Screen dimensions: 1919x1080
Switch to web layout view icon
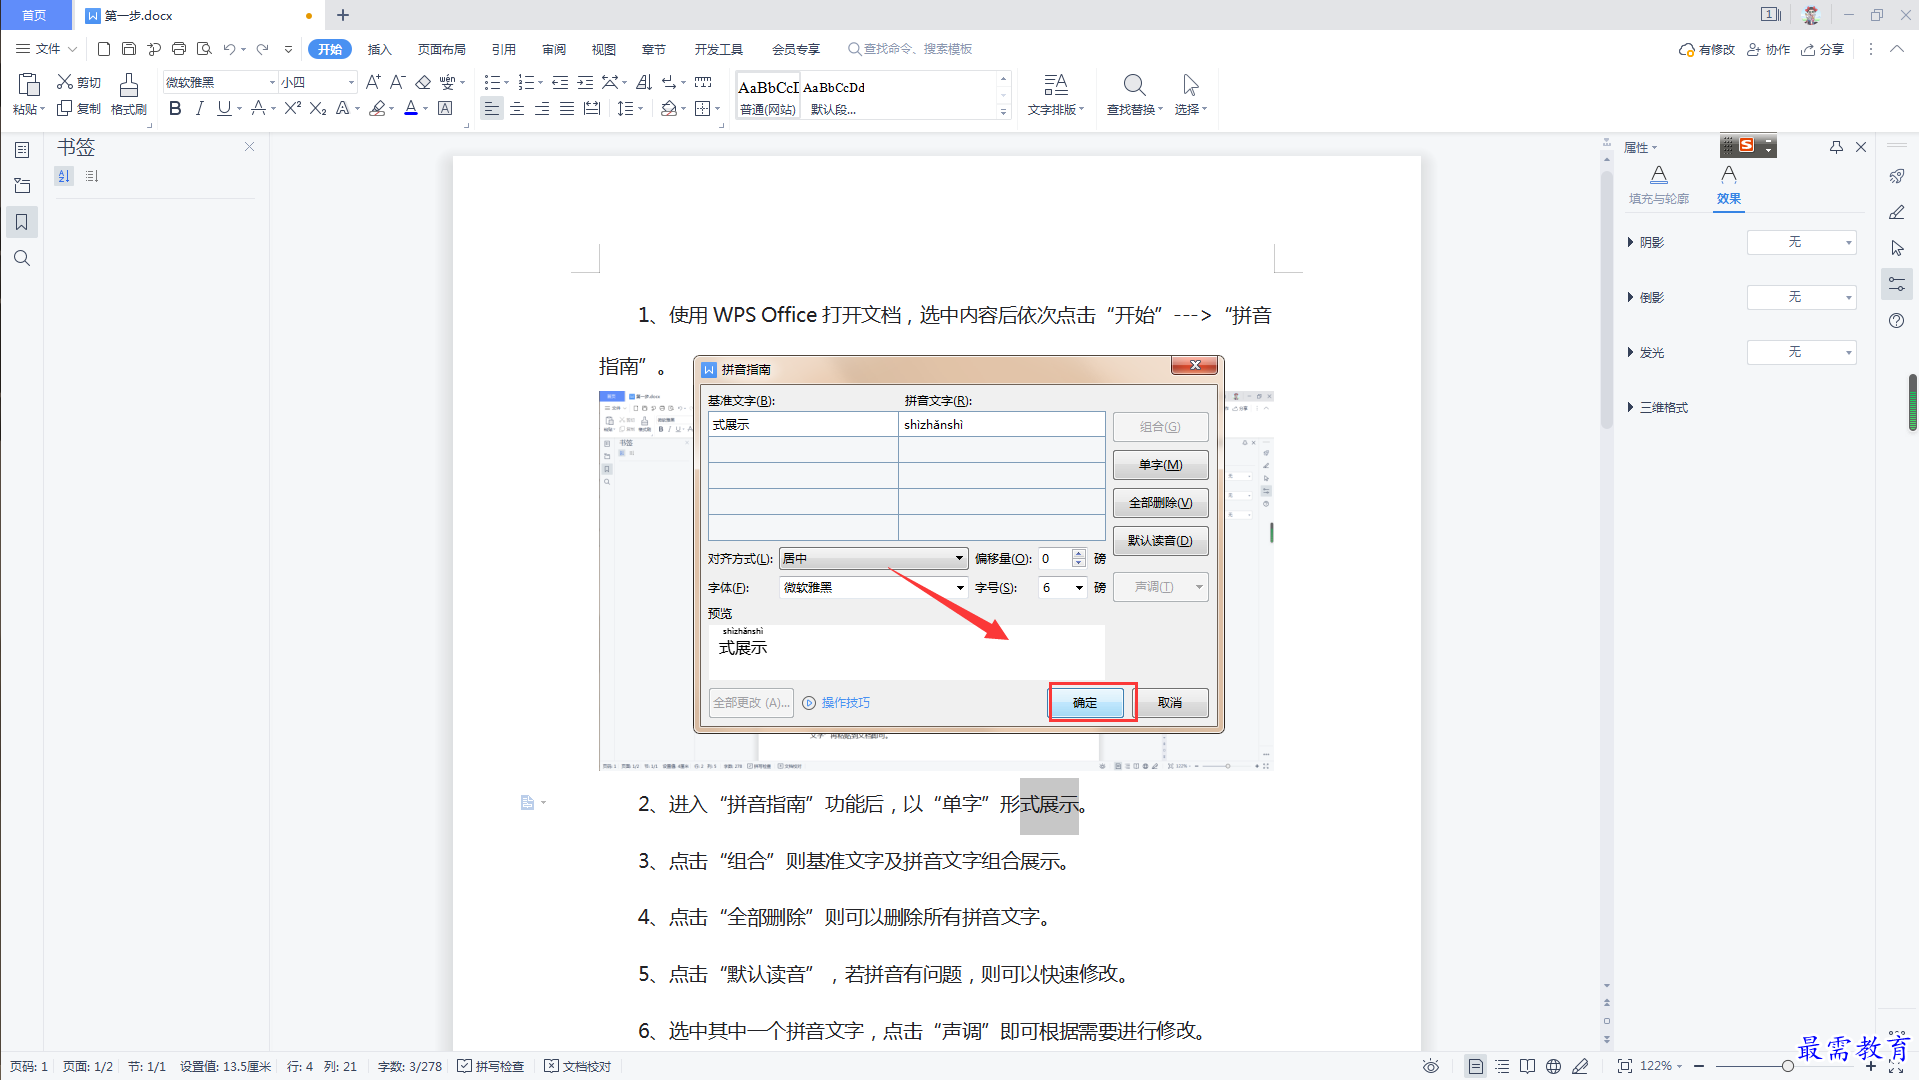(1553, 1066)
